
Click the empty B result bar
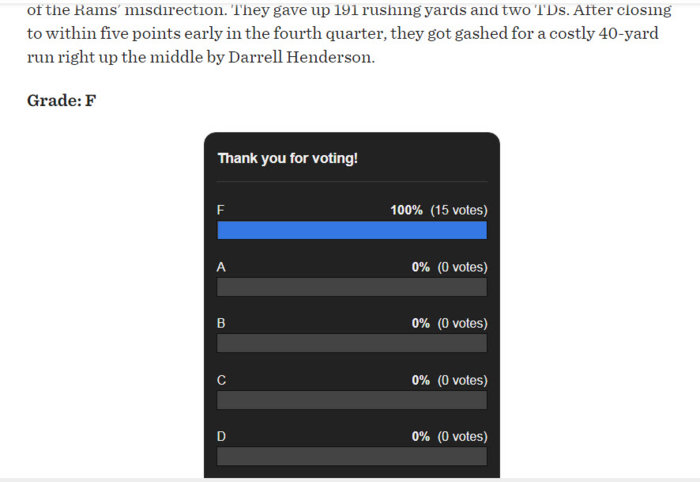pyautogui.click(x=352, y=344)
